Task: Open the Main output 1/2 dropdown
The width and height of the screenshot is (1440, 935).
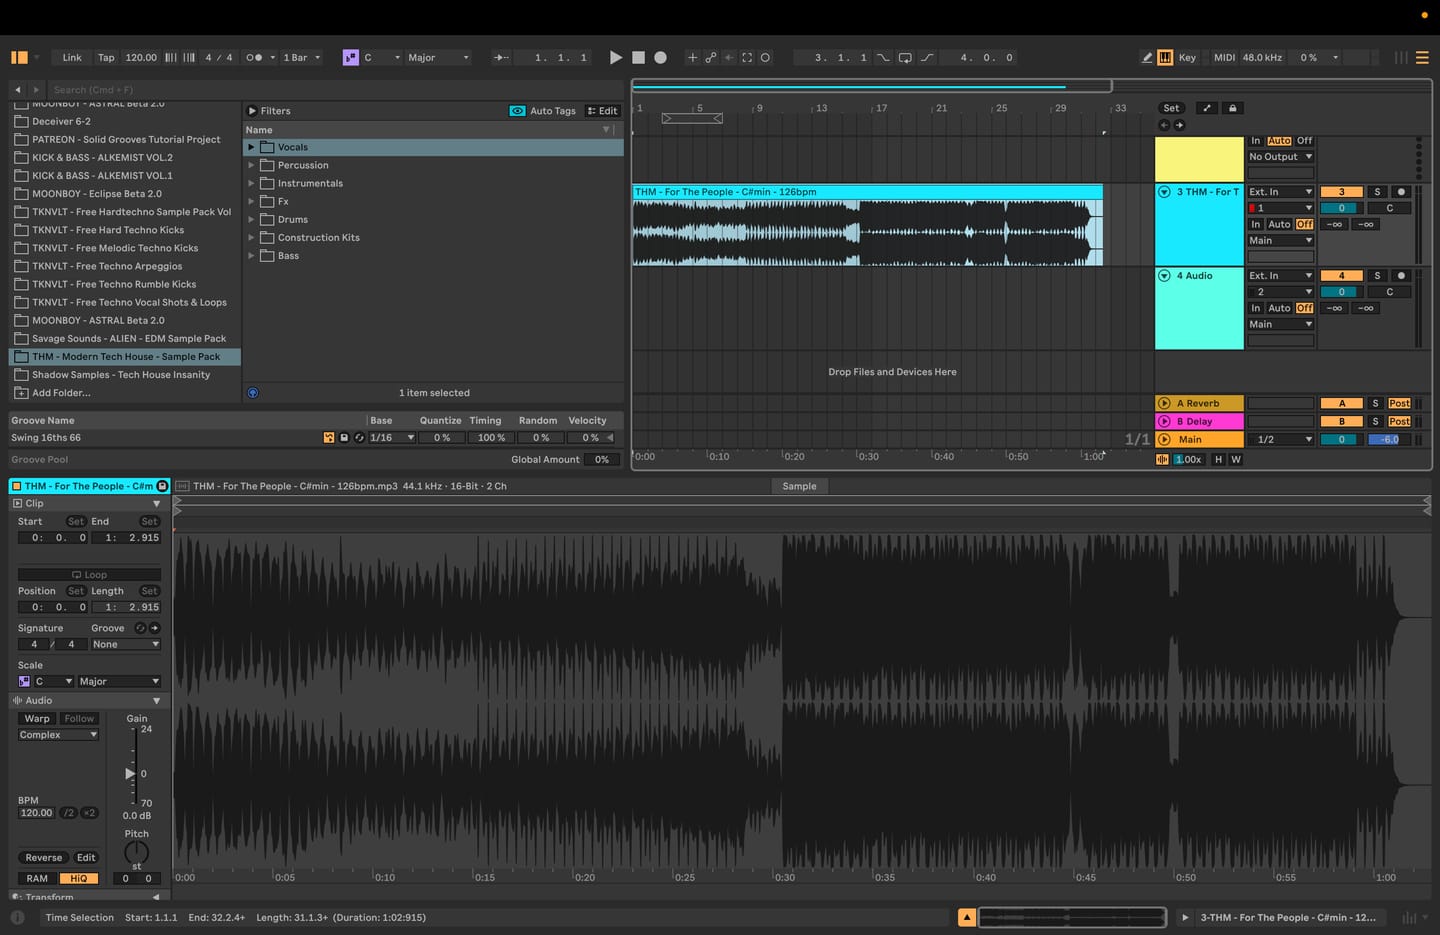Action: [1283, 440]
